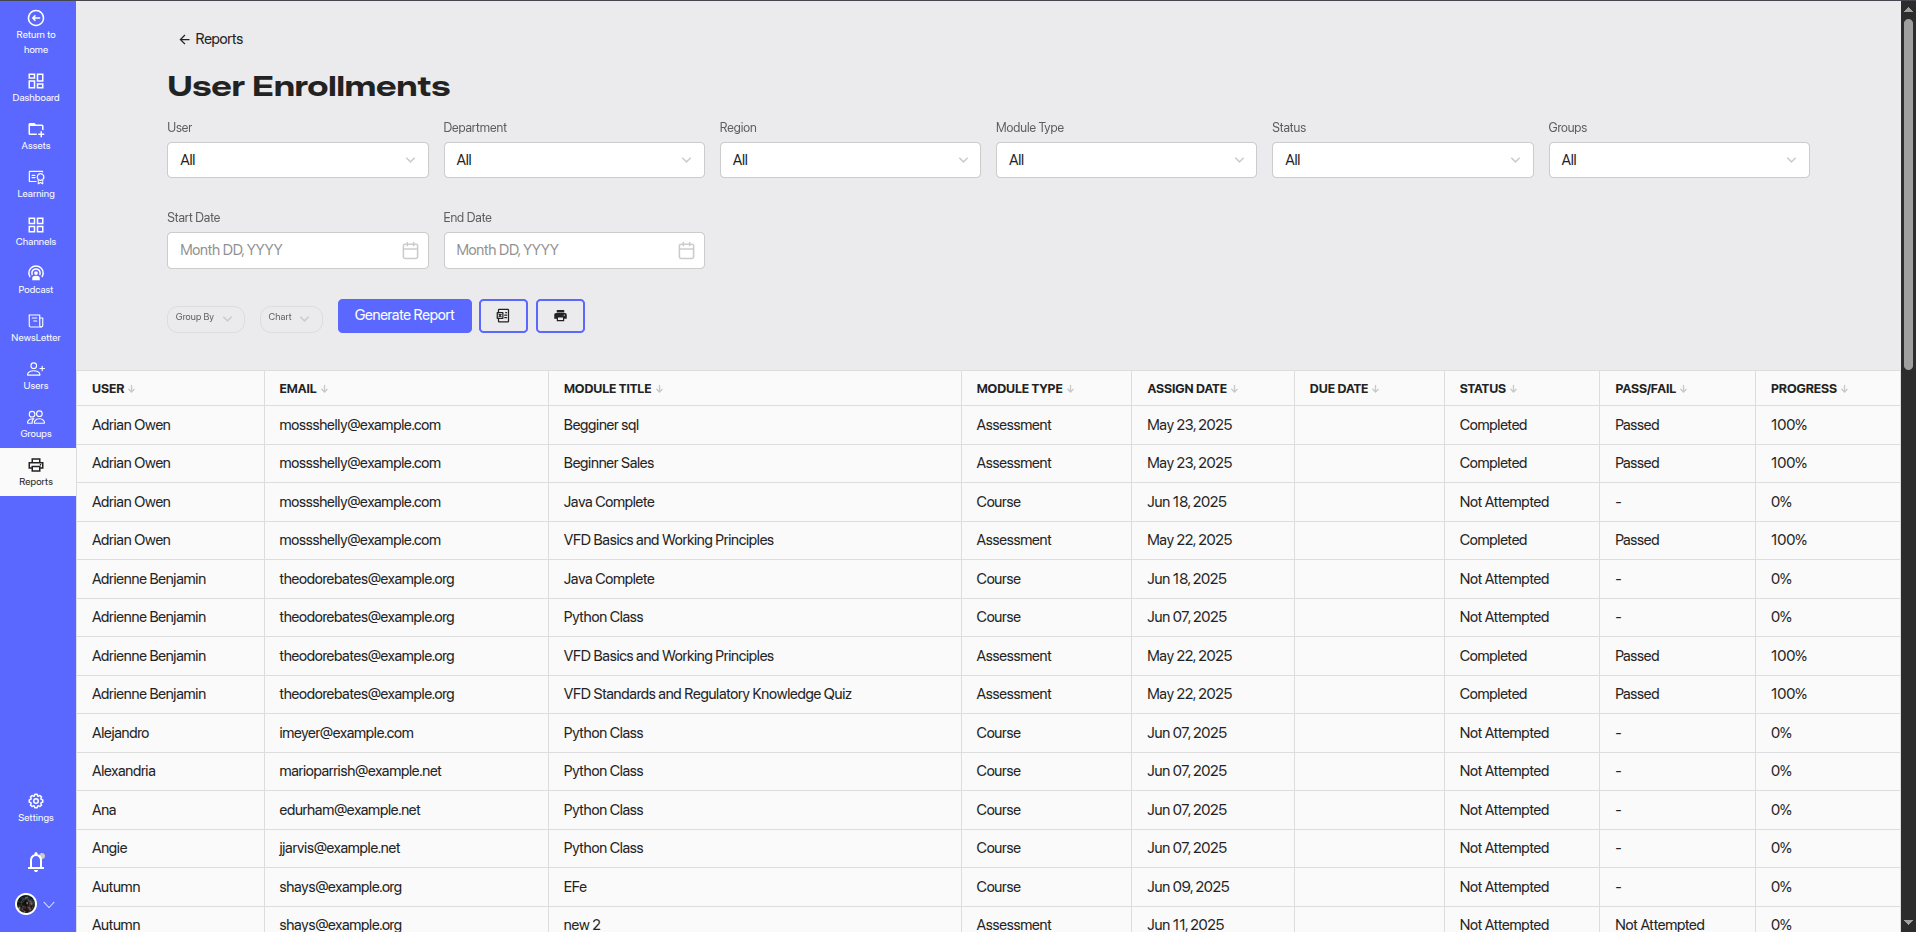
Task: Open the Learning section icon
Action: [36, 184]
